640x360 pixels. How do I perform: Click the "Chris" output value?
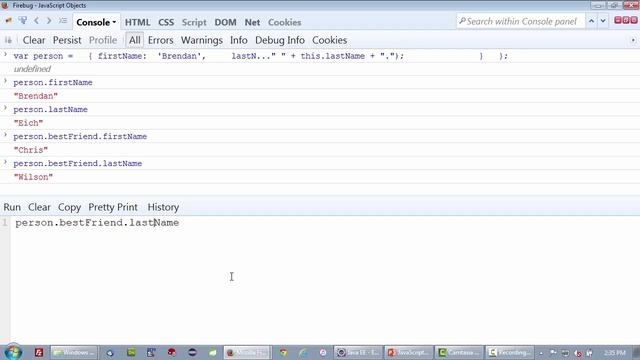[31, 150]
